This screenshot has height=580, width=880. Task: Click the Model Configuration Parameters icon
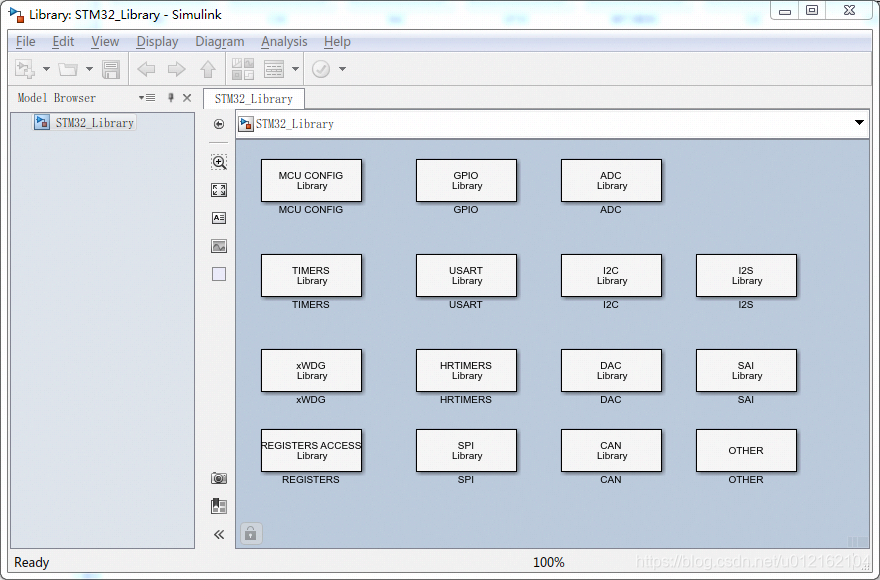pyautogui.click(x=274, y=69)
